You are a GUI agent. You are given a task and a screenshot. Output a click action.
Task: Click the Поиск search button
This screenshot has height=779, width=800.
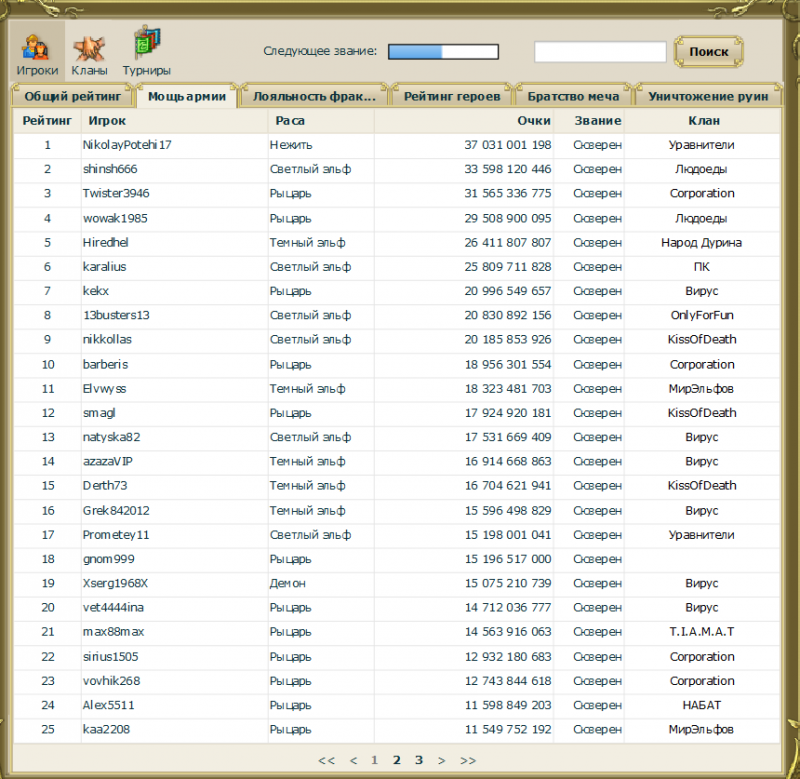pos(709,52)
